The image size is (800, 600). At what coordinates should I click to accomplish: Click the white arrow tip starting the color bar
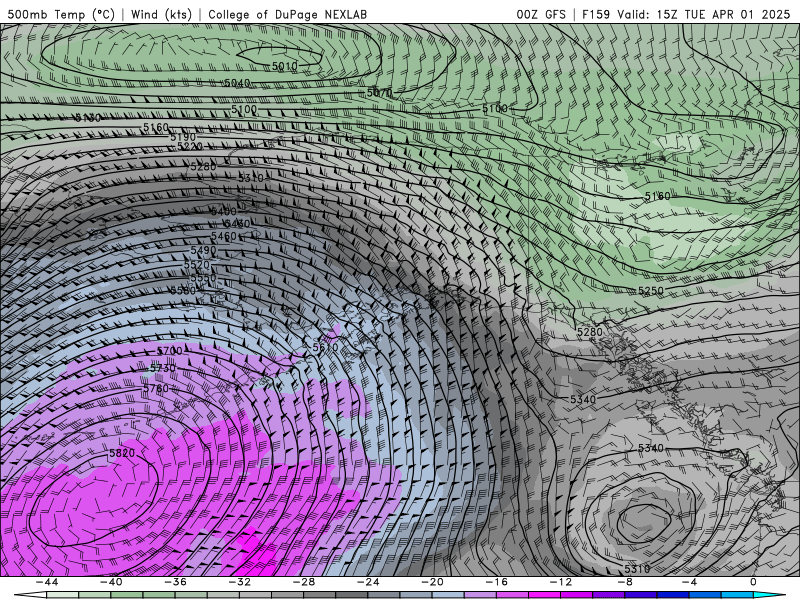click(31, 595)
